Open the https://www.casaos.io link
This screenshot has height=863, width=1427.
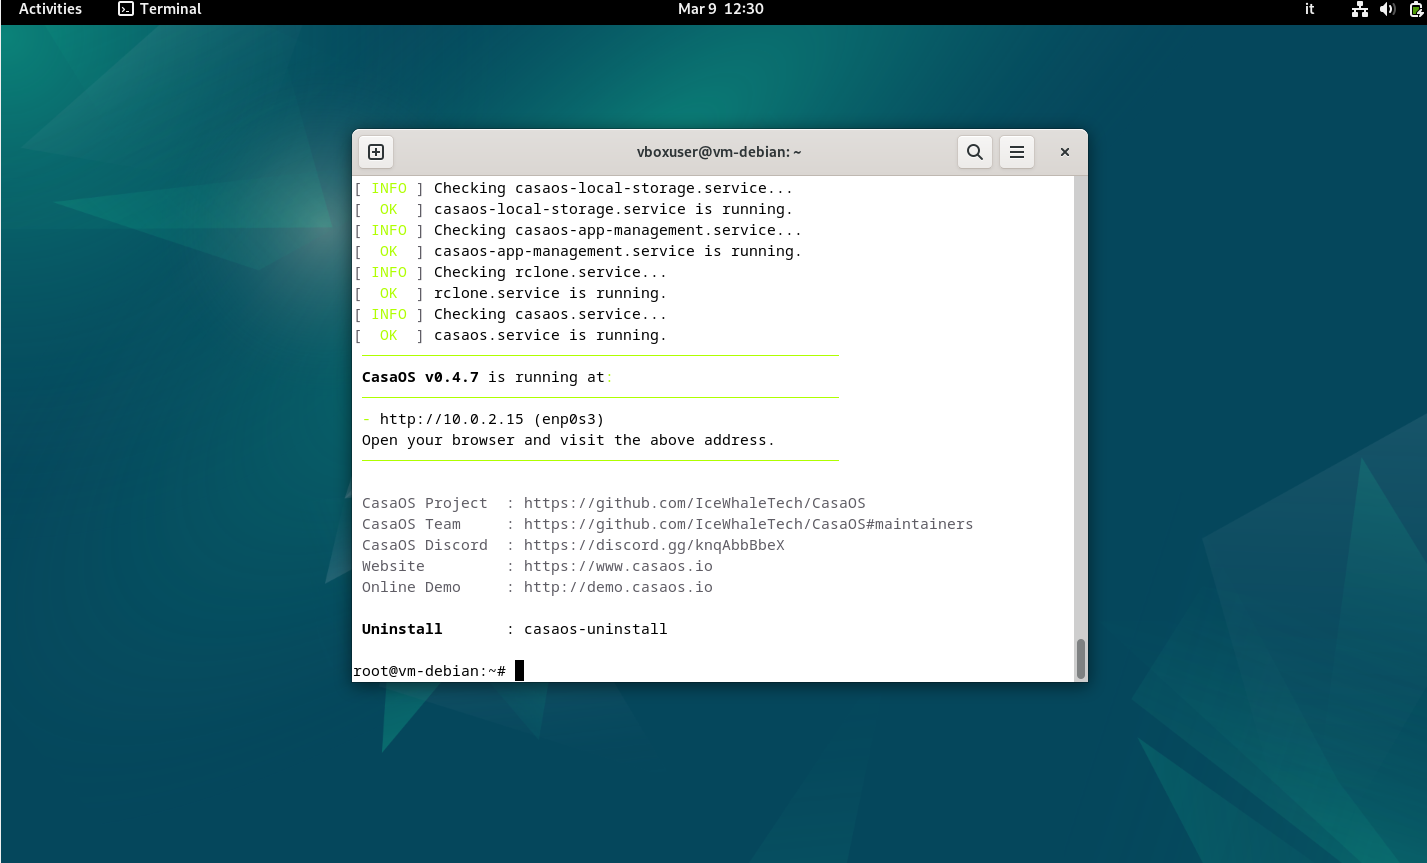click(x=618, y=566)
